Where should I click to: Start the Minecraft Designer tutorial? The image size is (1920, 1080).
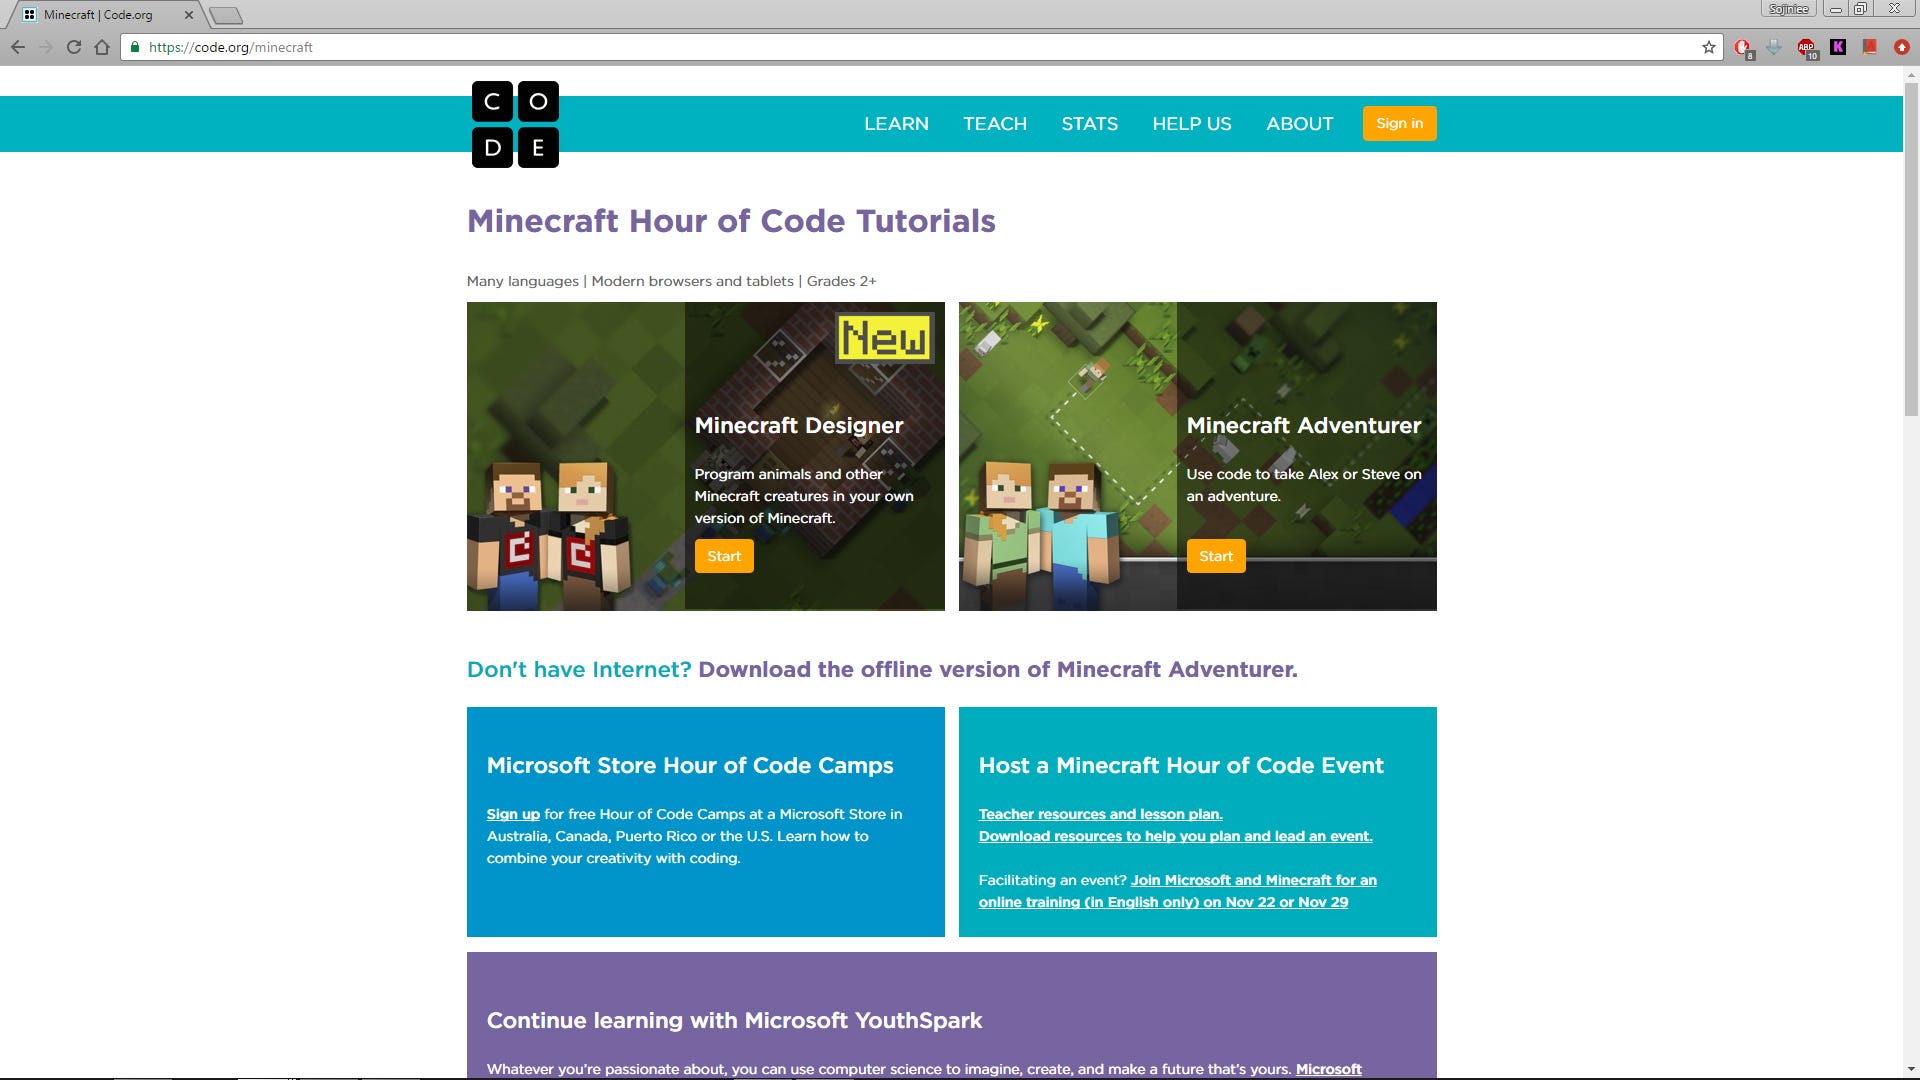point(724,556)
